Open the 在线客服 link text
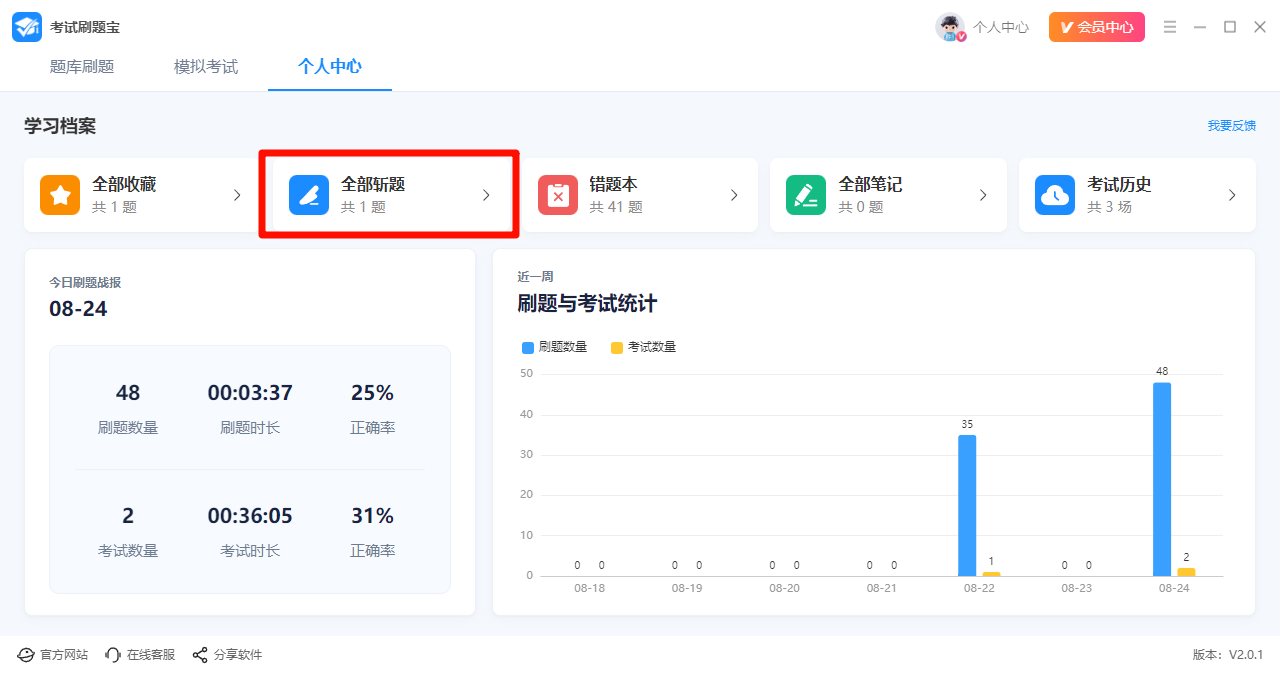This screenshot has width=1280, height=674. tap(151, 655)
